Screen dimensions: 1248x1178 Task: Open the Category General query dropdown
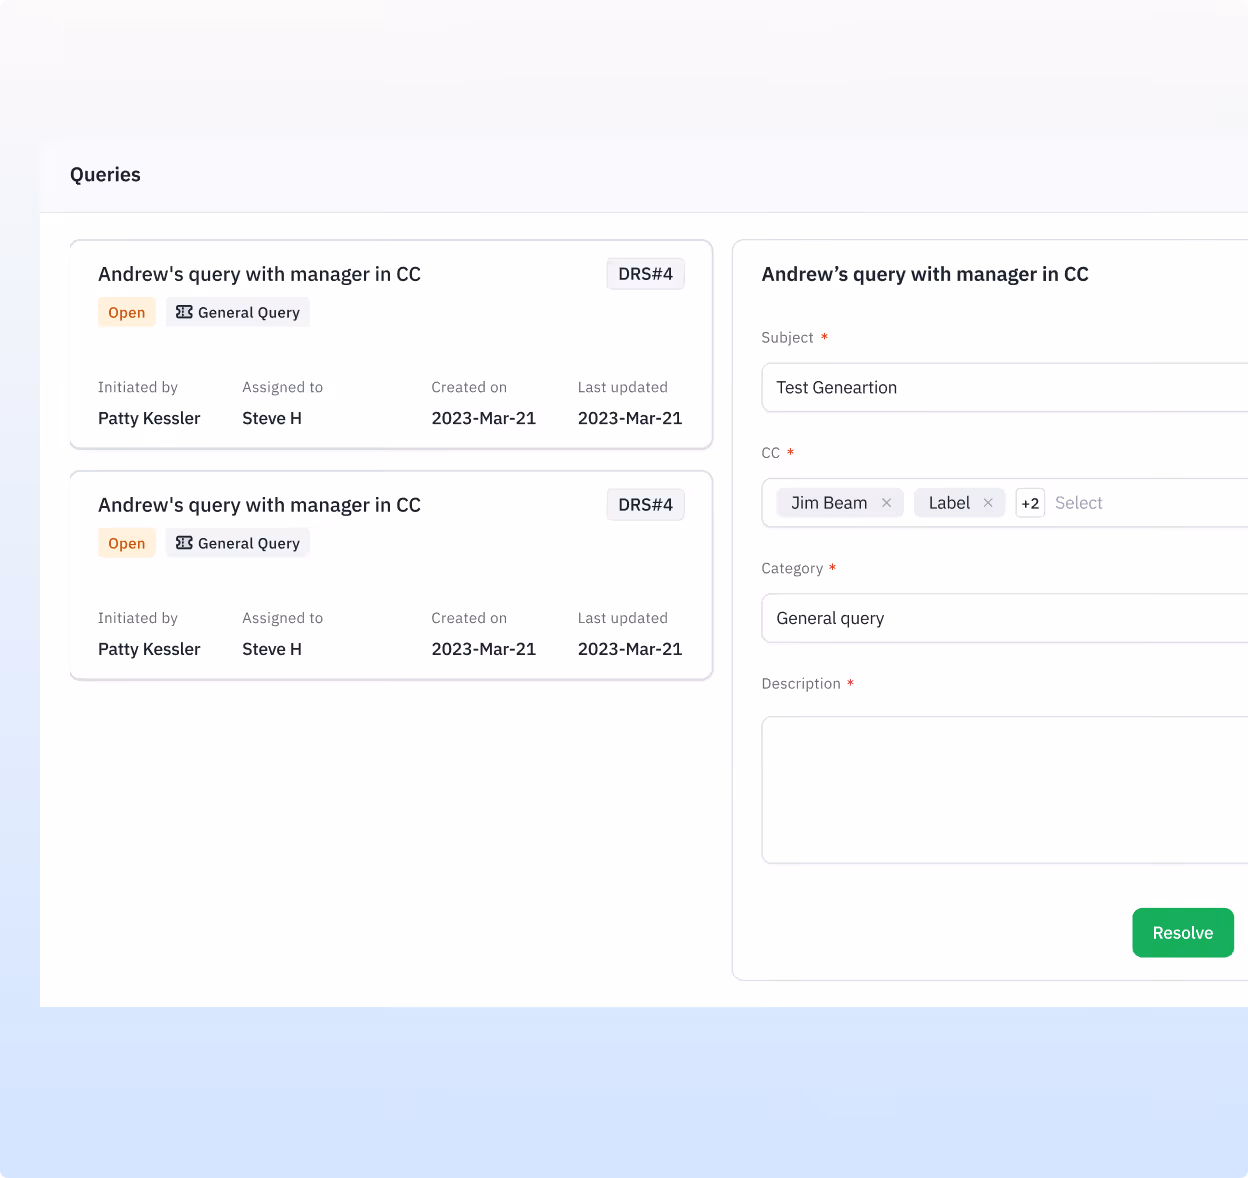click(1005, 618)
